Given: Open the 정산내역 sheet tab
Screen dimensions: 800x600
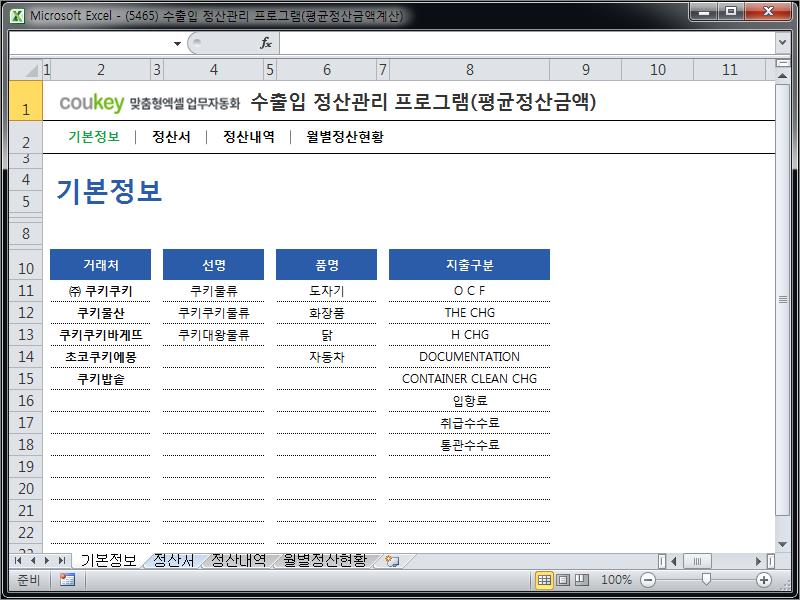Looking at the screenshot, I should point(238,561).
